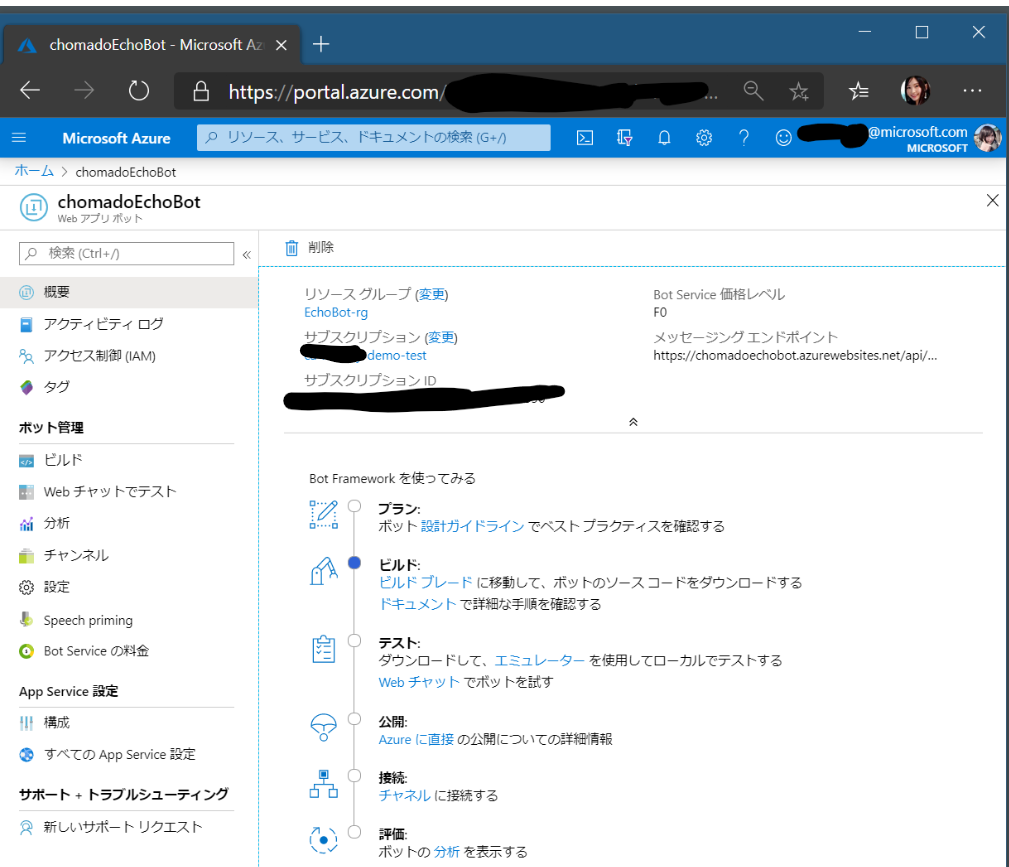Image resolution: width=1009 pixels, height=867 pixels.
Task: Open the demo-test subscription link
Action: coord(396,355)
